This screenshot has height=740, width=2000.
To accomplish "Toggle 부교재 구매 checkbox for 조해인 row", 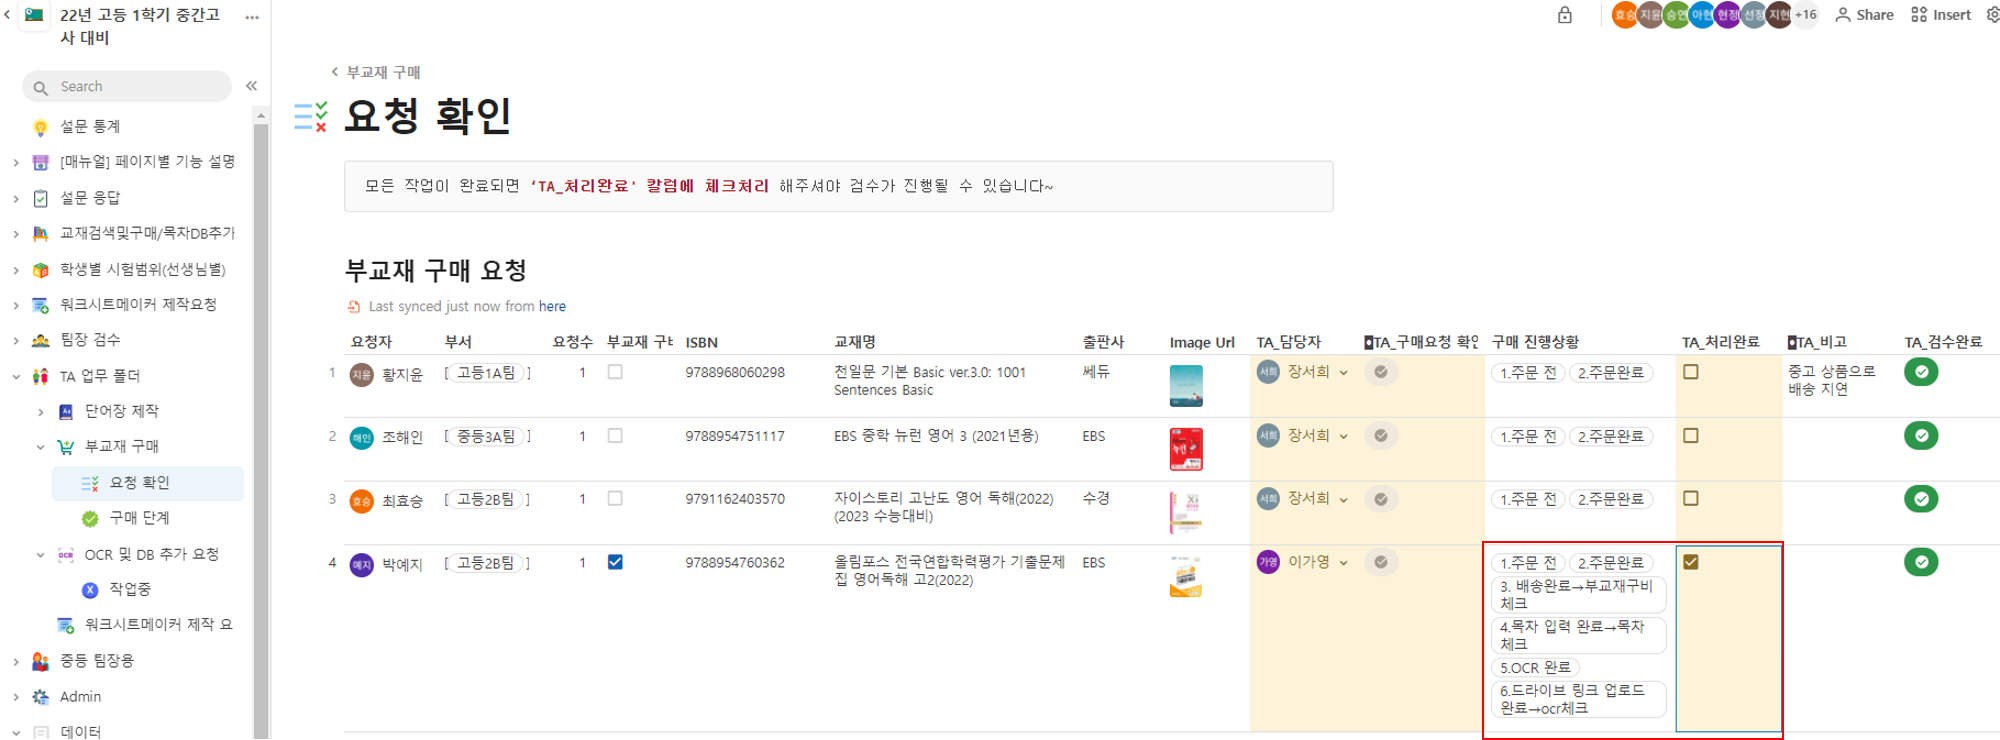I will click(615, 436).
